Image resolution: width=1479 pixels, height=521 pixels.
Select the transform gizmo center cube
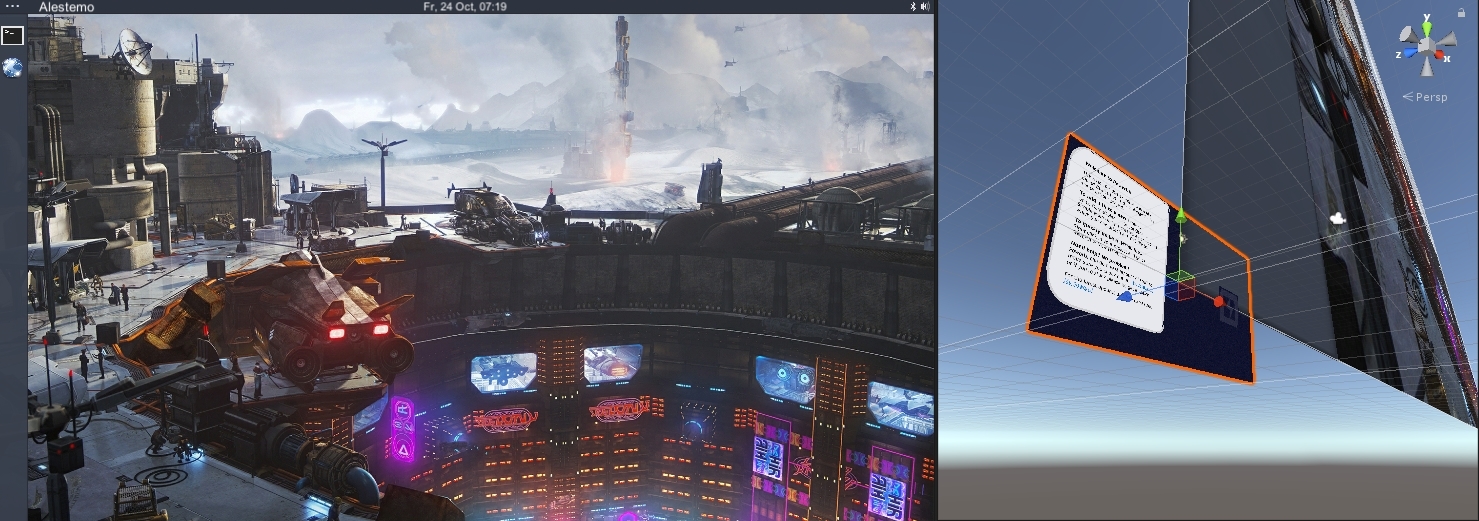point(1182,285)
